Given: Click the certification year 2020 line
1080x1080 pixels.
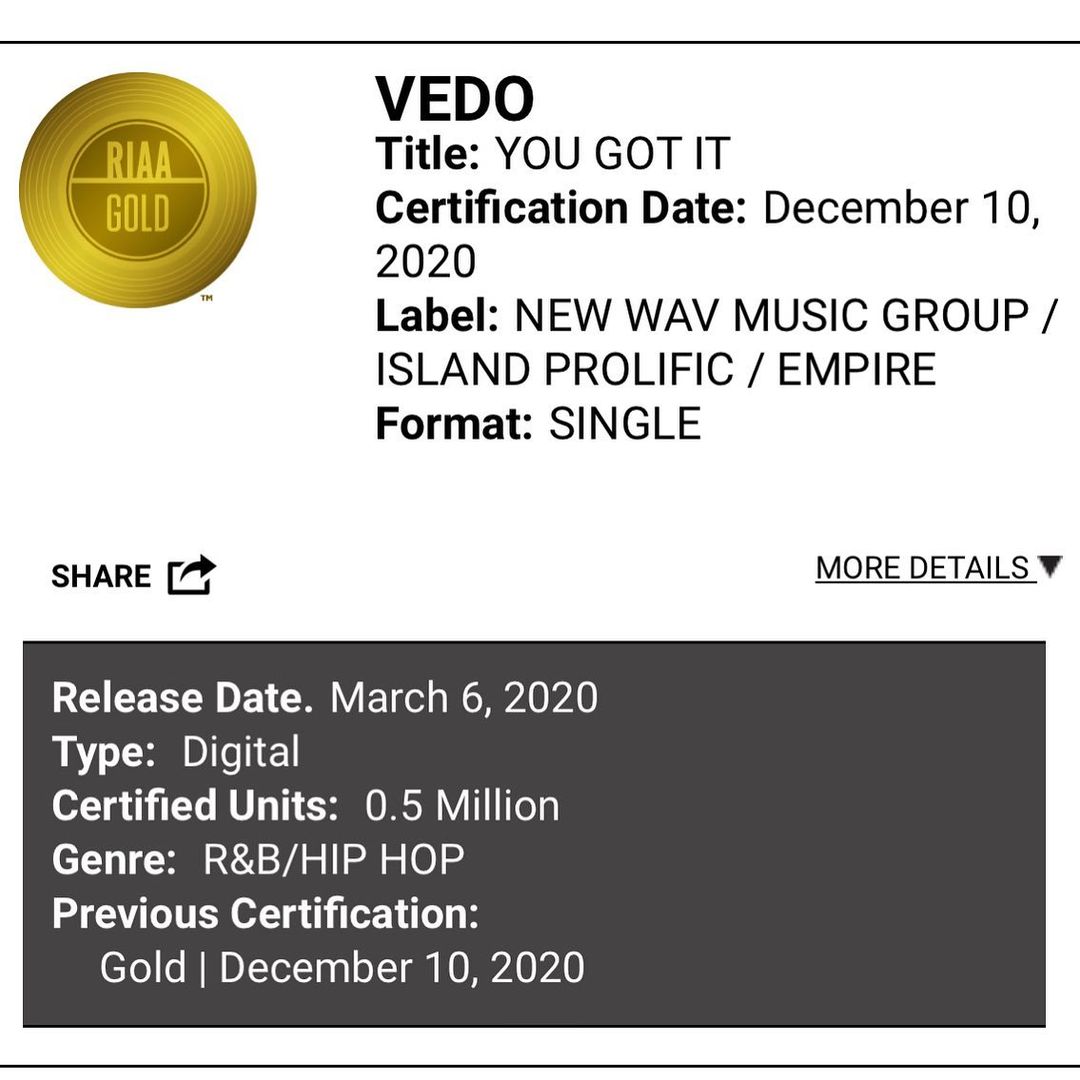Looking at the screenshot, I should [426, 262].
